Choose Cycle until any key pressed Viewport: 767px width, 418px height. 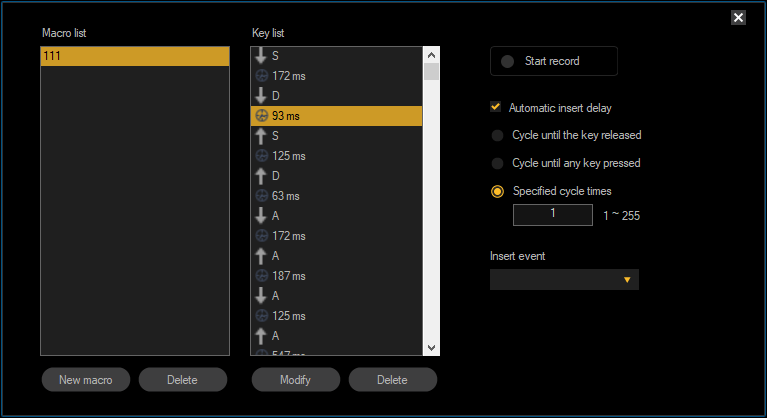pos(498,163)
